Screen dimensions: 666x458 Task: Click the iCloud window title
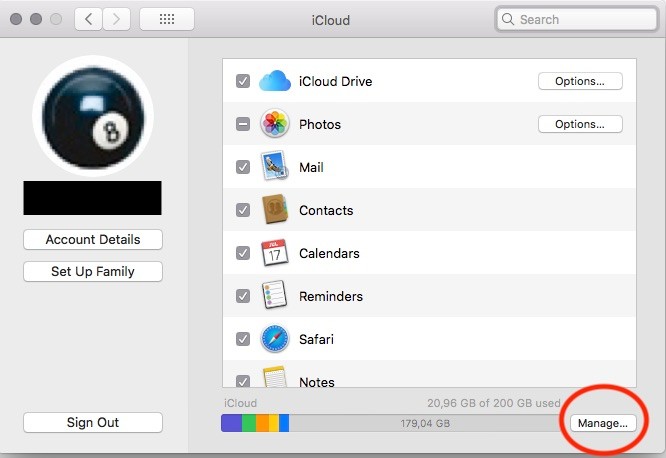331,20
